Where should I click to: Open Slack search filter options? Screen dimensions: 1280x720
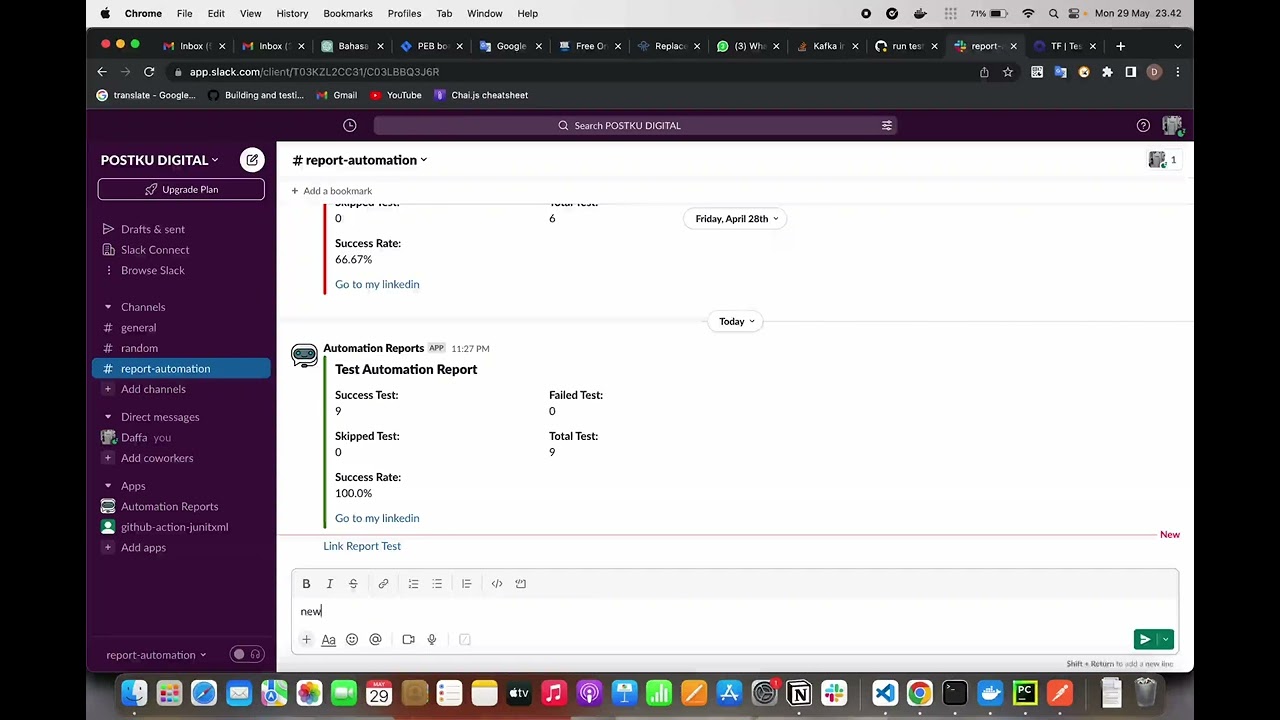pos(886,126)
